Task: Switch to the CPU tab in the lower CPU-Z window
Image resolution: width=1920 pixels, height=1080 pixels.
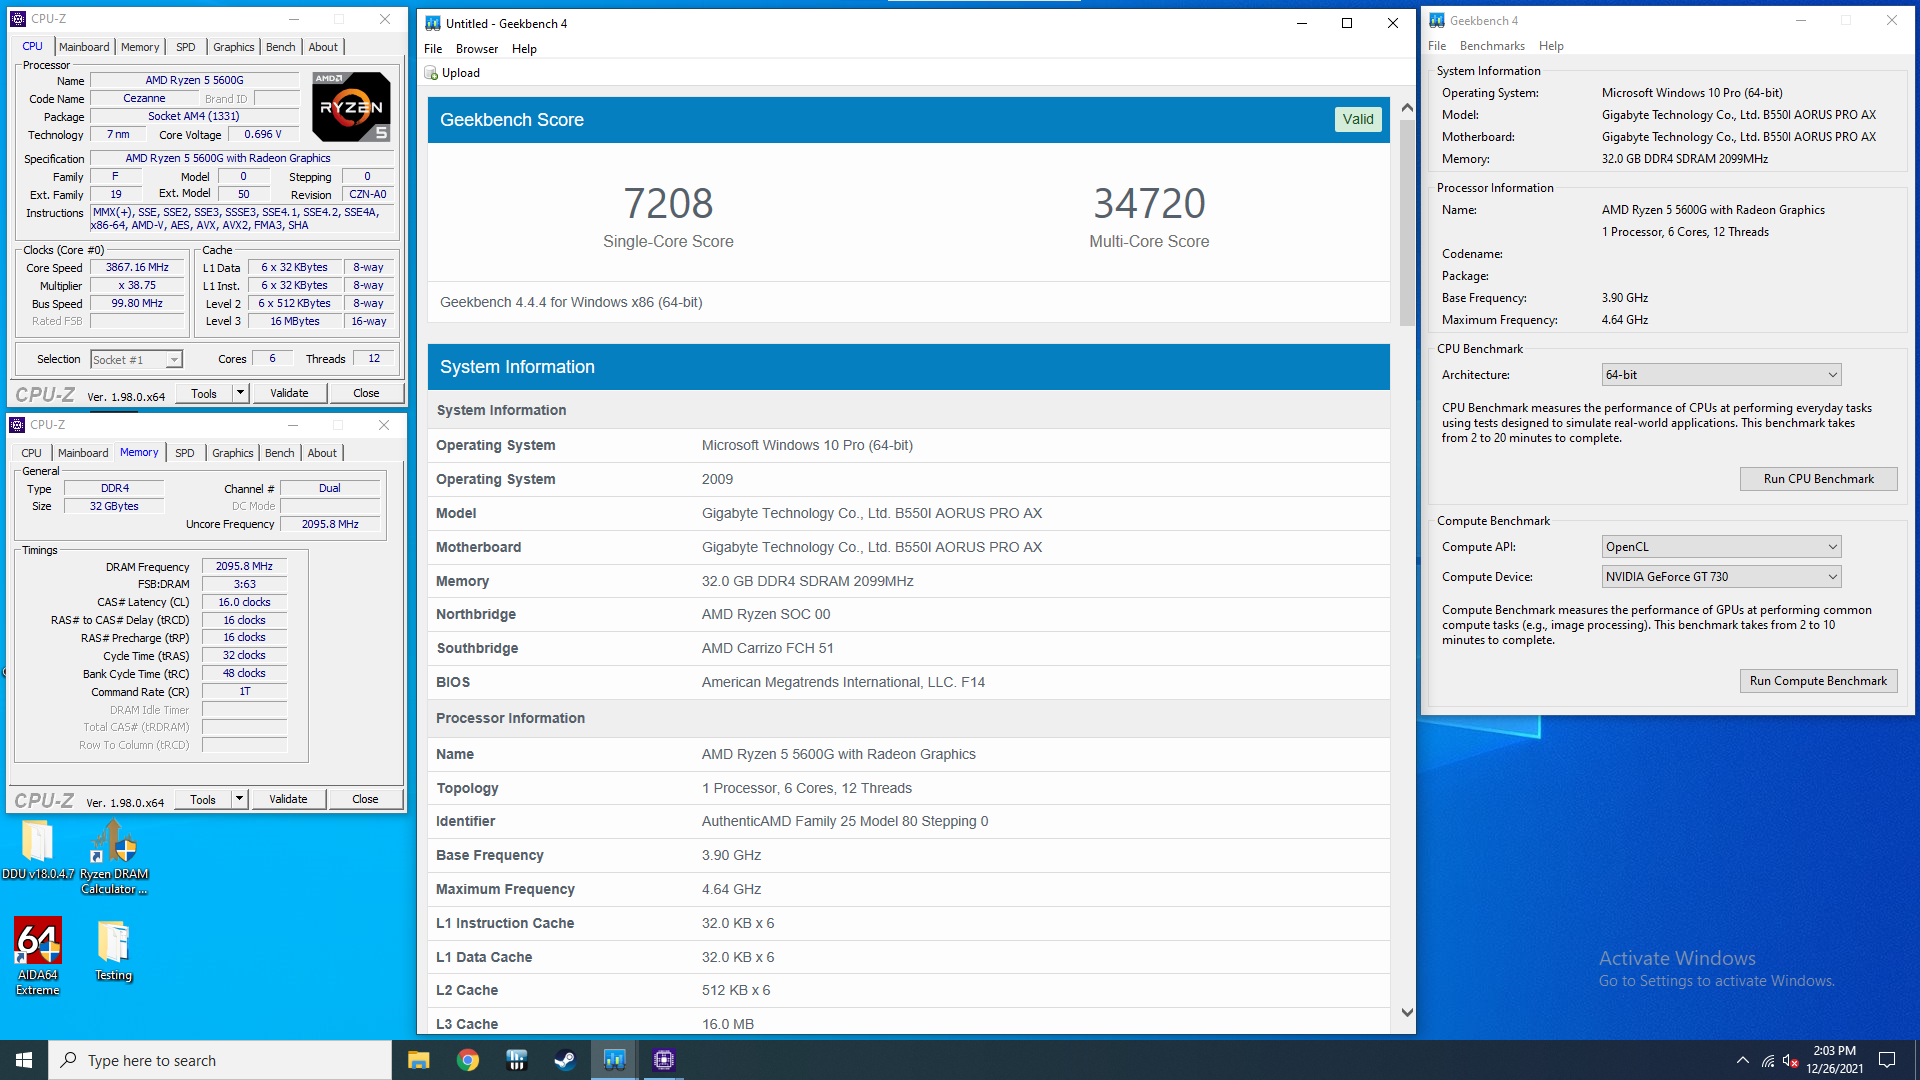Action: click(32, 453)
